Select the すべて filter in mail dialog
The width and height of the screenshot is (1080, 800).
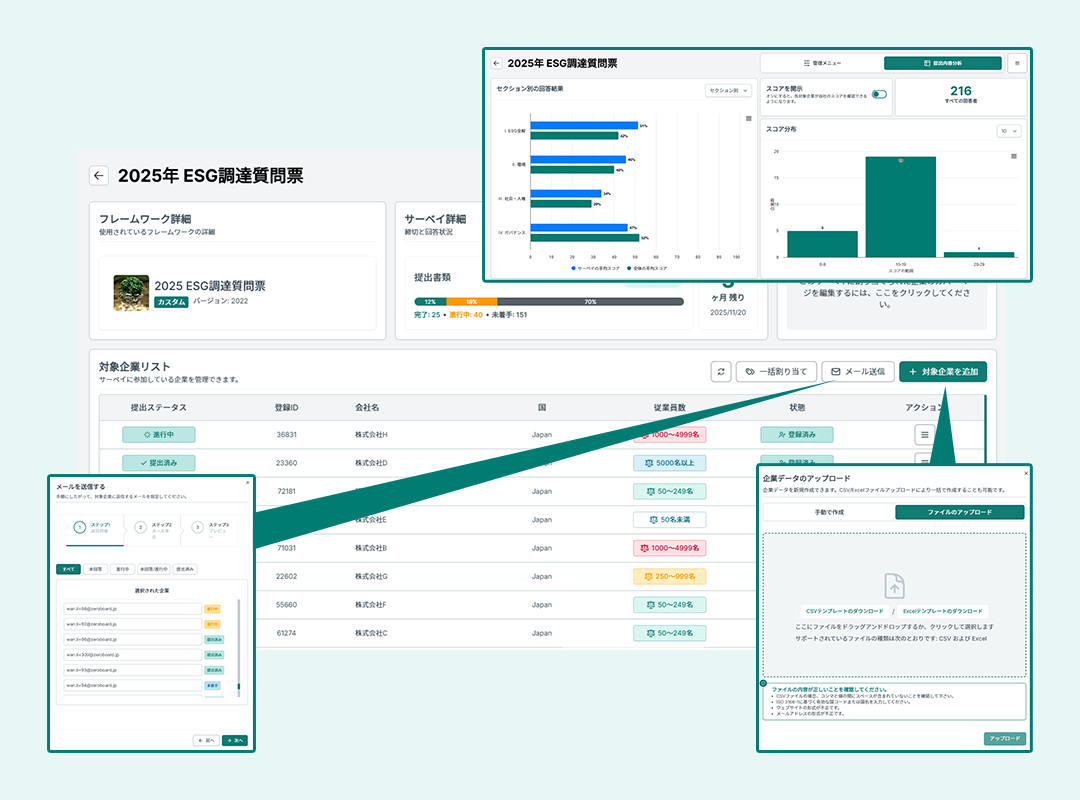[68, 569]
